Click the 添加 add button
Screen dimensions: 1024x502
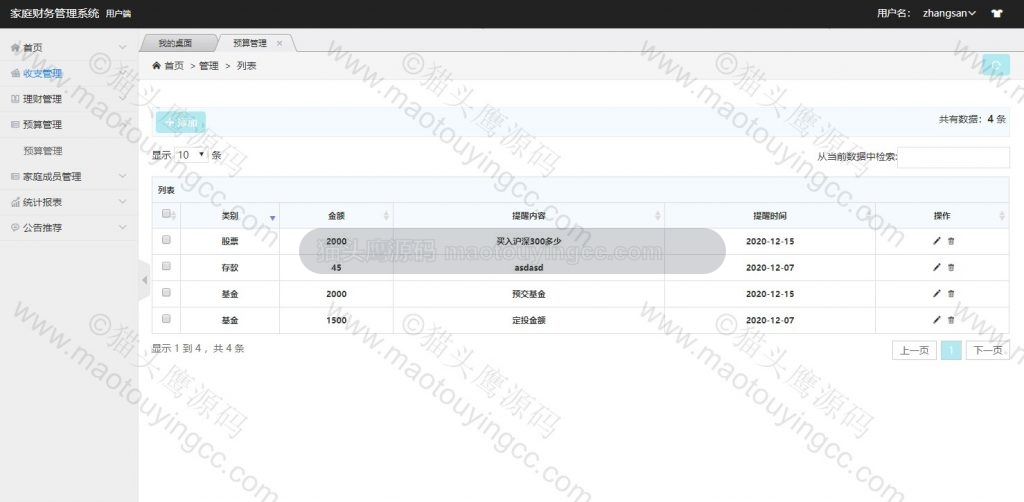point(181,122)
